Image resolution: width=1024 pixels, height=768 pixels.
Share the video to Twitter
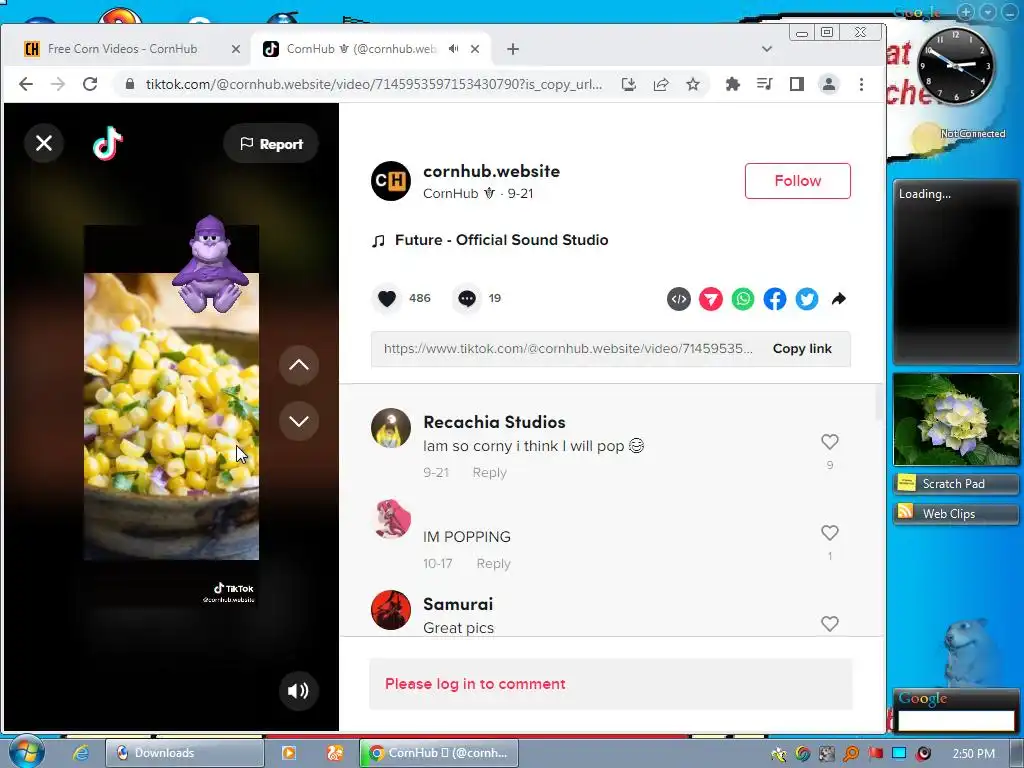(807, 299)
